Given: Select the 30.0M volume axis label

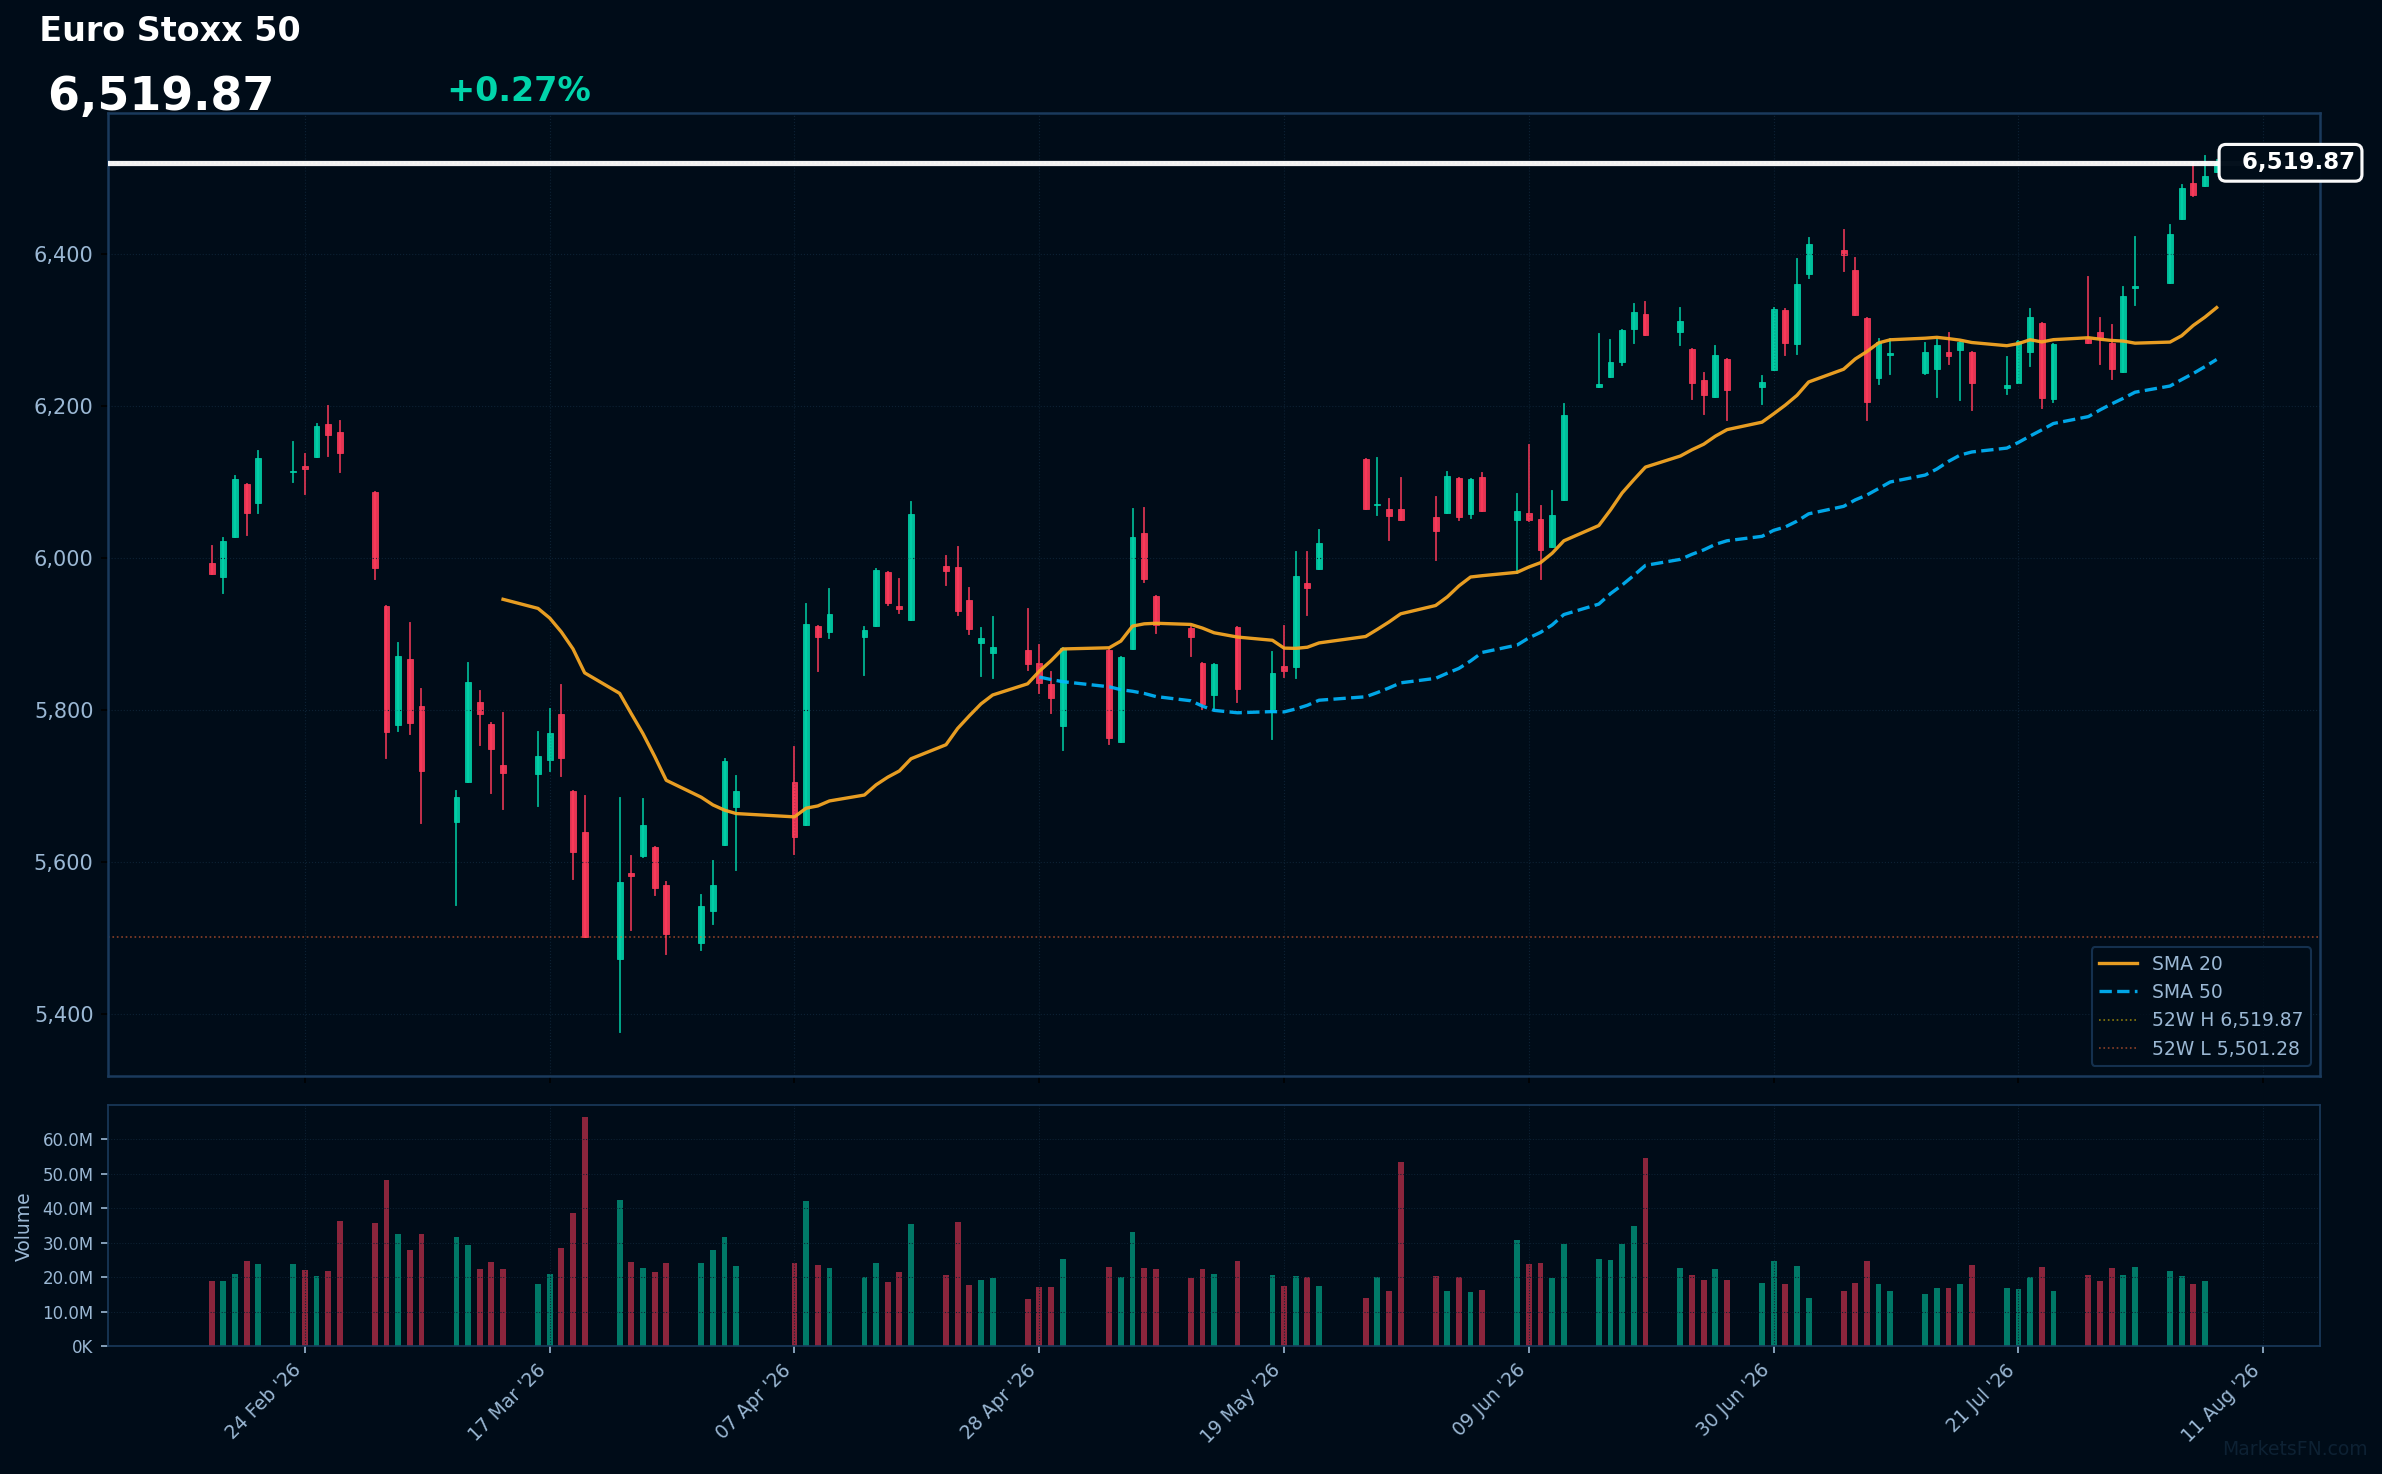Looking at the screenshot, I should [68, 1244].
